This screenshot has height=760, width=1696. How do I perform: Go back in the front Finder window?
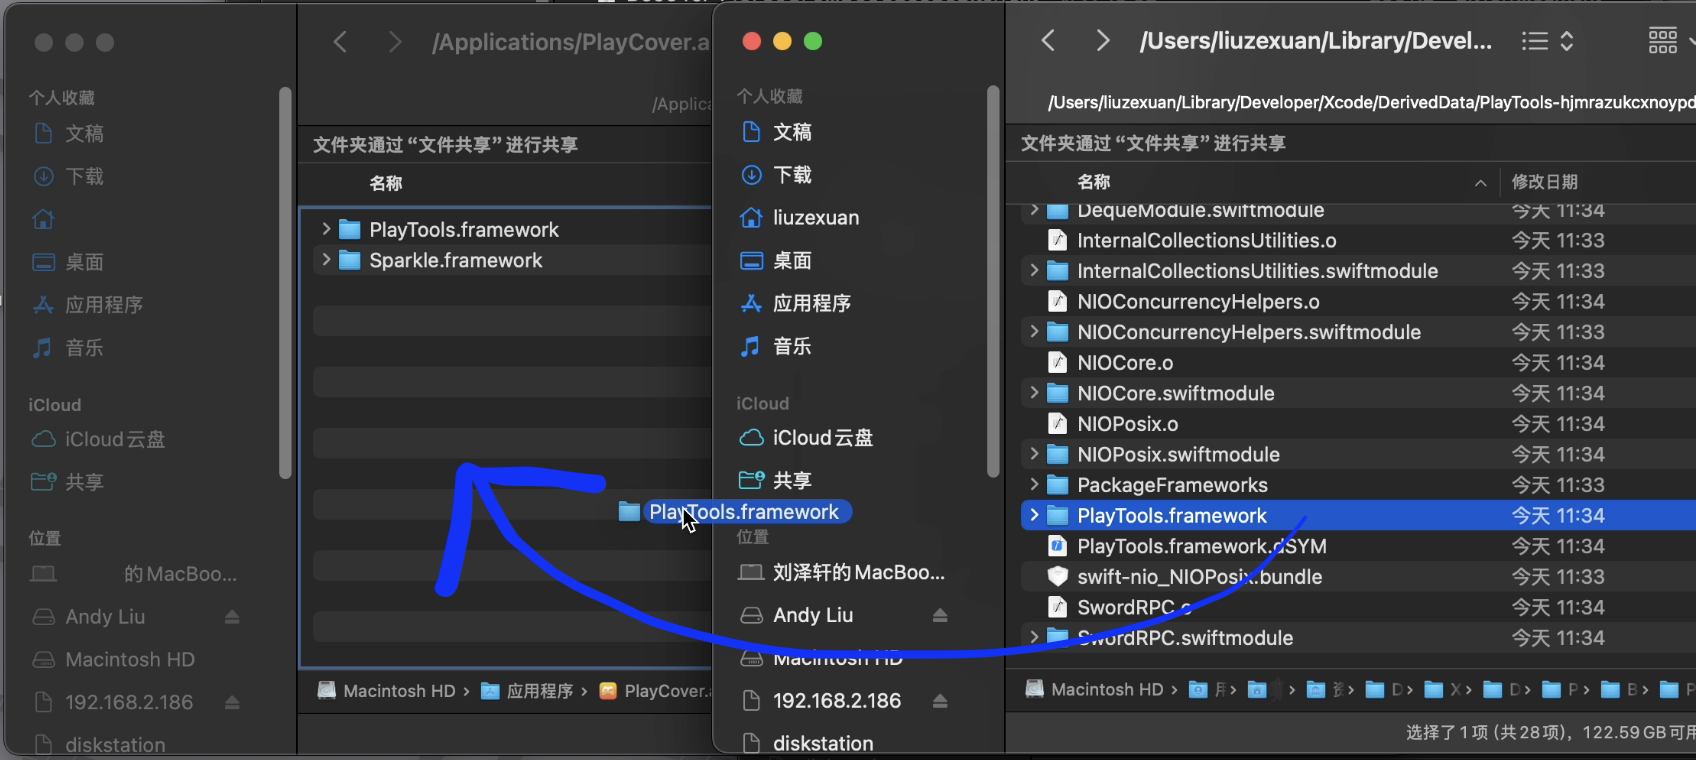1048,41
